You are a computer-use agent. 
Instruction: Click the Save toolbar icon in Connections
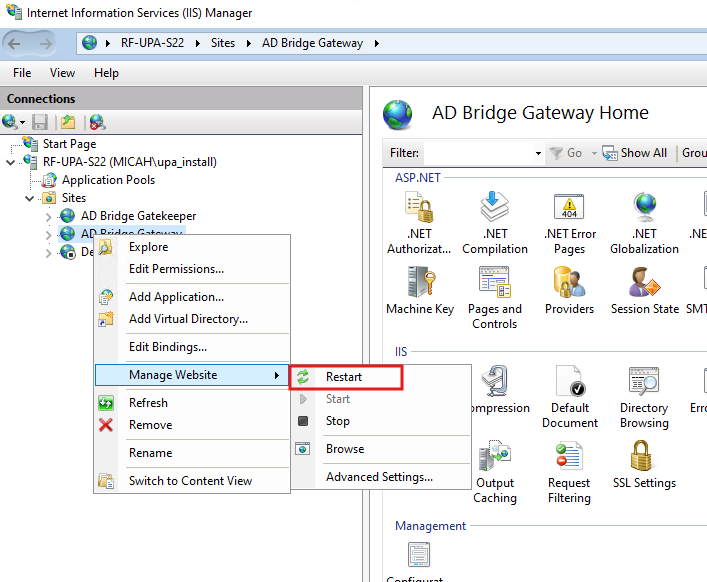pyautogui.click(x=40, y=122)
